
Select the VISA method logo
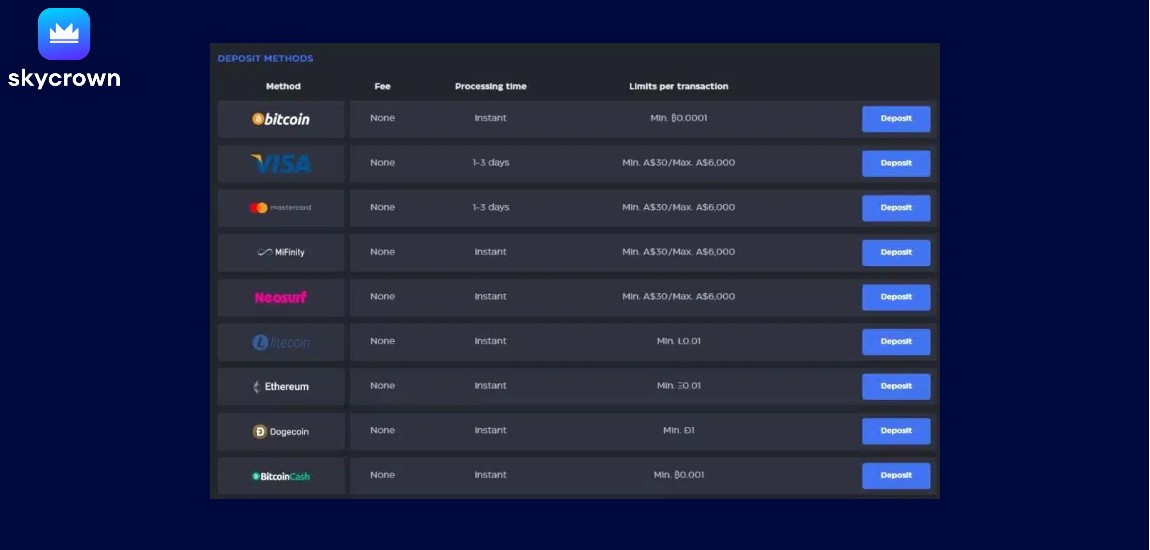[281, 164]
